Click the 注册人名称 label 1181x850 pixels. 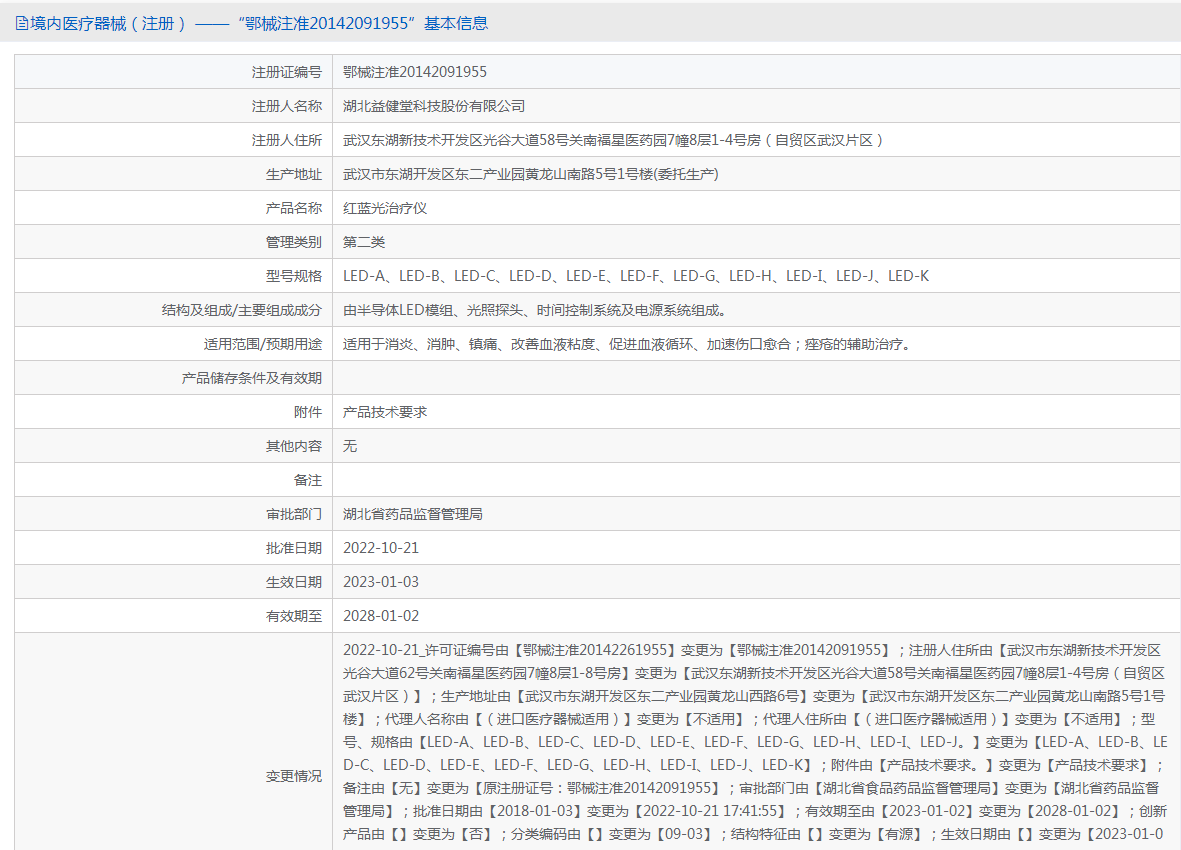286,106
